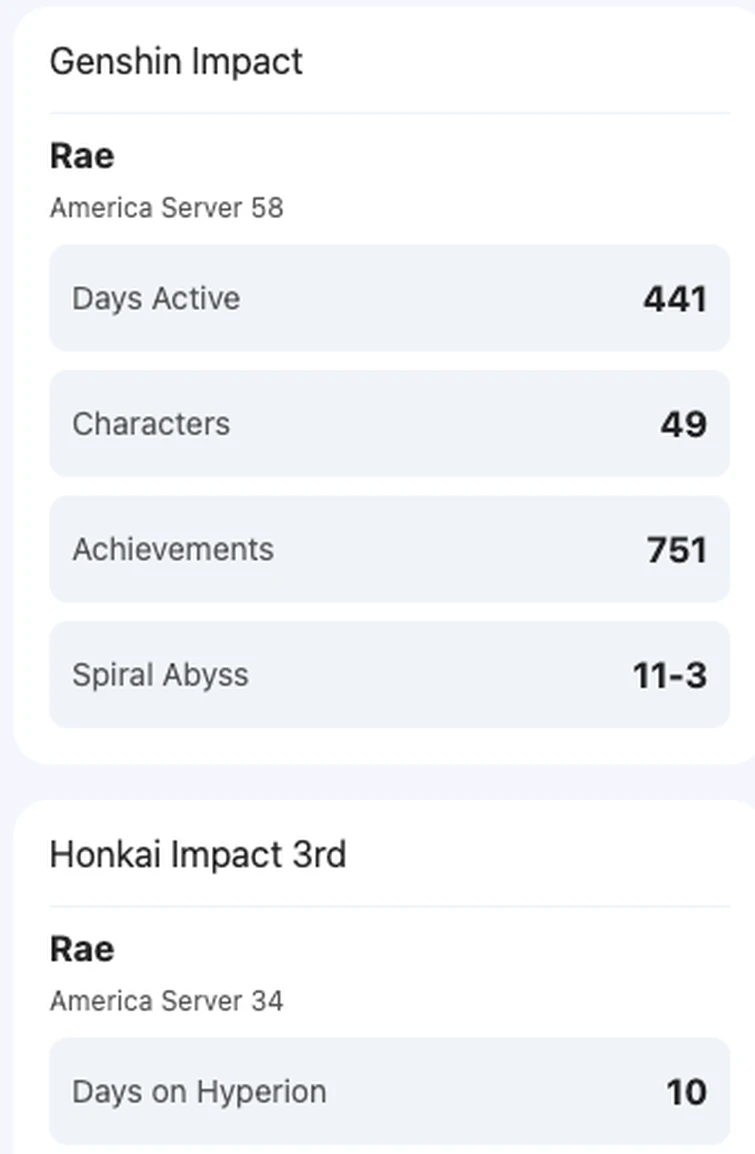This screenshot has height=1154, width=755.
Task: Click the divider line under Honkai Impact 3rd
Action: click(x=390, y=907)
